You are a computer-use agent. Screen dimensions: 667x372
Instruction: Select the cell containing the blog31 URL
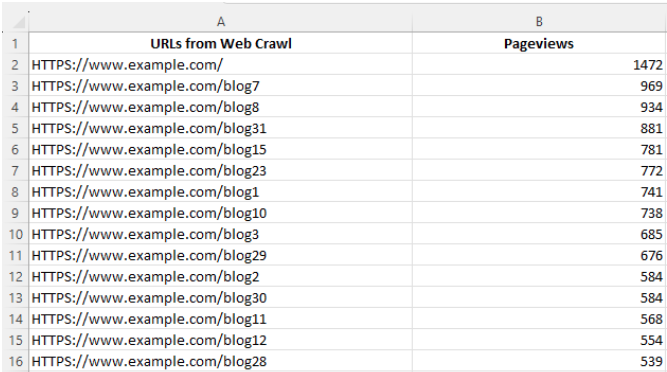(x=220, y=128)
